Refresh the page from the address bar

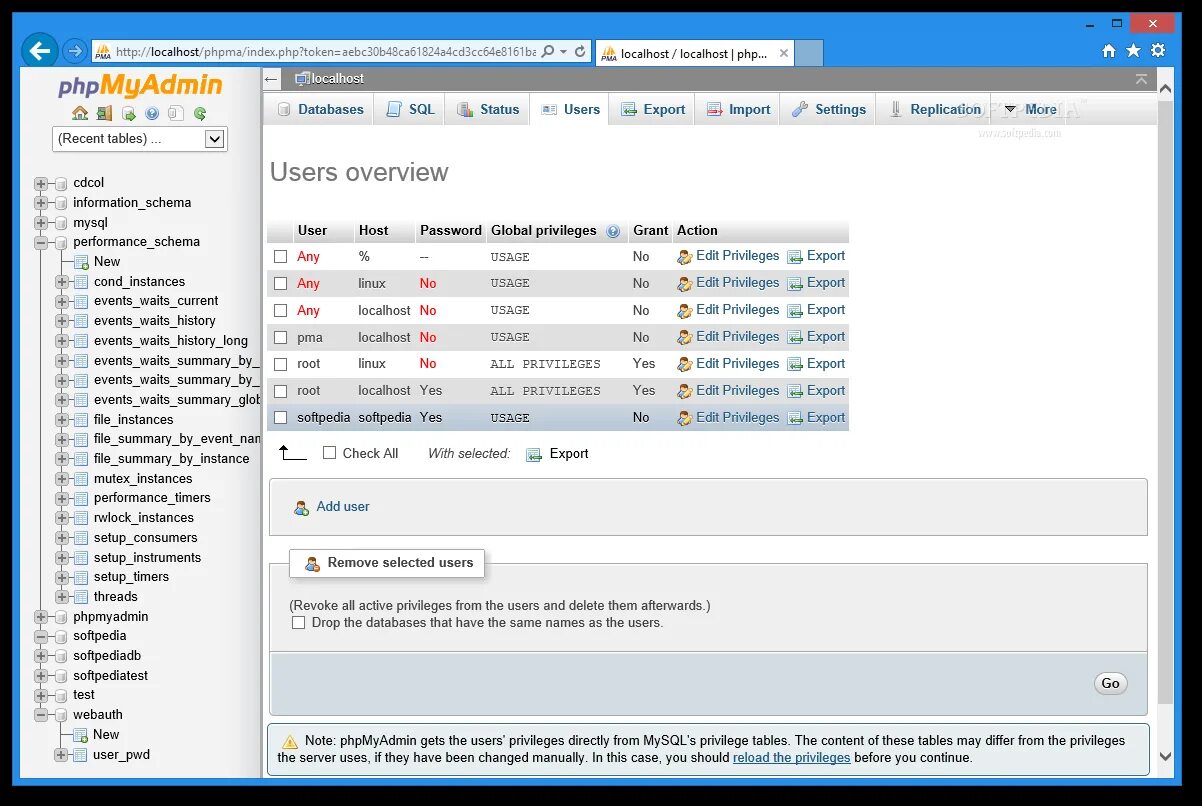pyautogui.click(x=580, y=51)
